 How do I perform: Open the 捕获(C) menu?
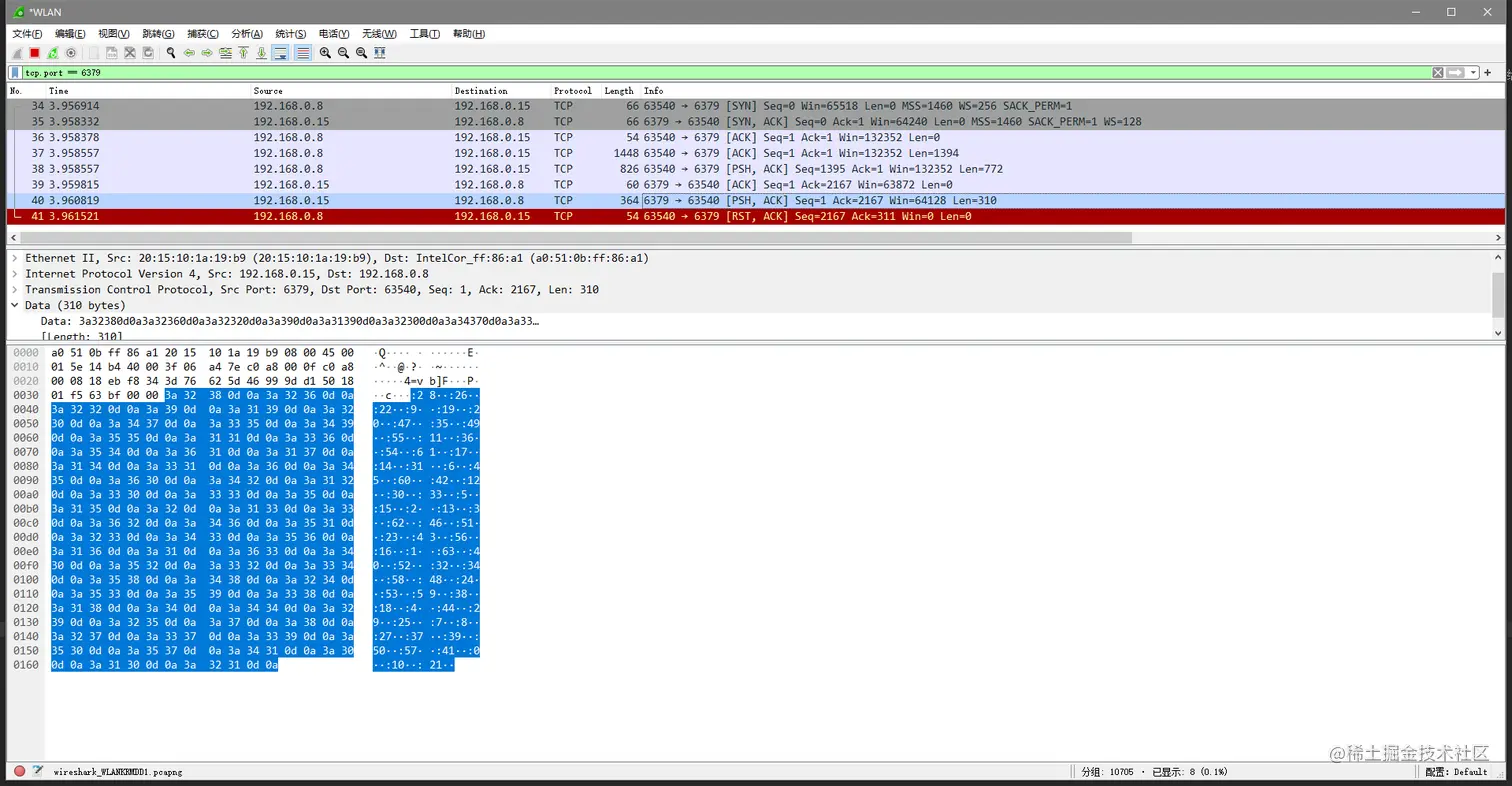click(203, 34)
